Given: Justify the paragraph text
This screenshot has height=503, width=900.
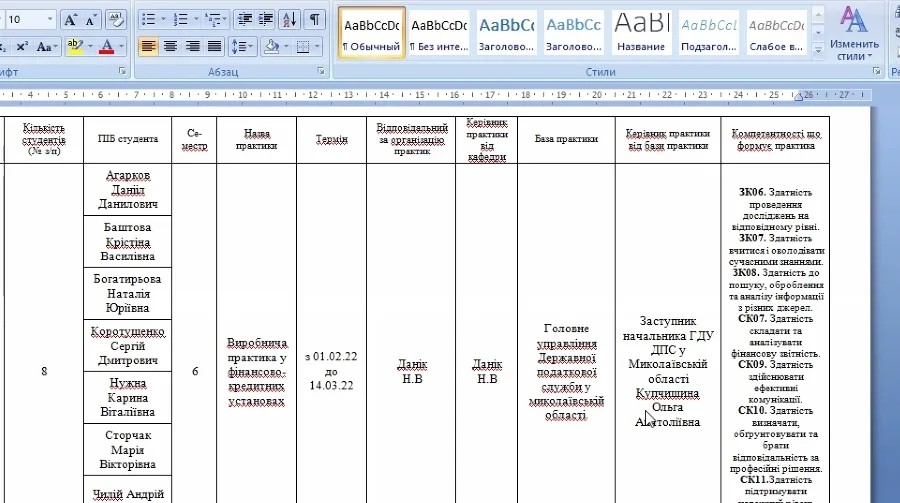Looking at the screenshot, I should [216, 46].
